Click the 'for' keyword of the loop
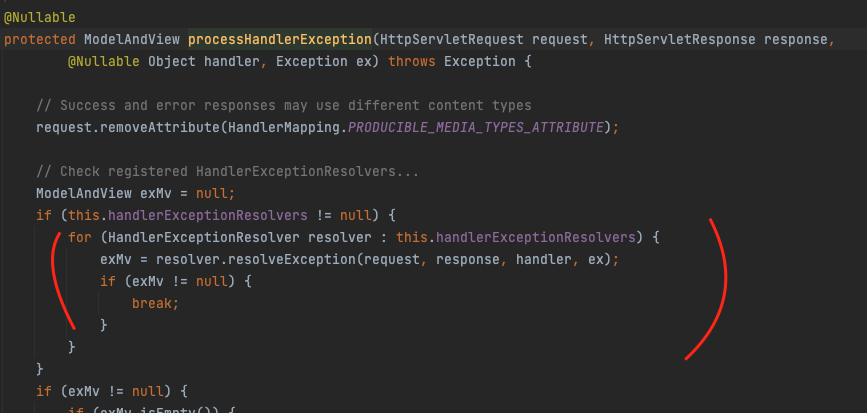867x413 pixels. click(x=80, y=238)
